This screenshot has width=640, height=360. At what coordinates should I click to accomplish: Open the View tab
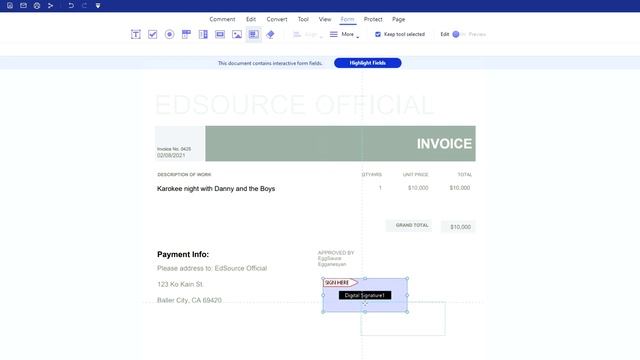pos(325,19)
